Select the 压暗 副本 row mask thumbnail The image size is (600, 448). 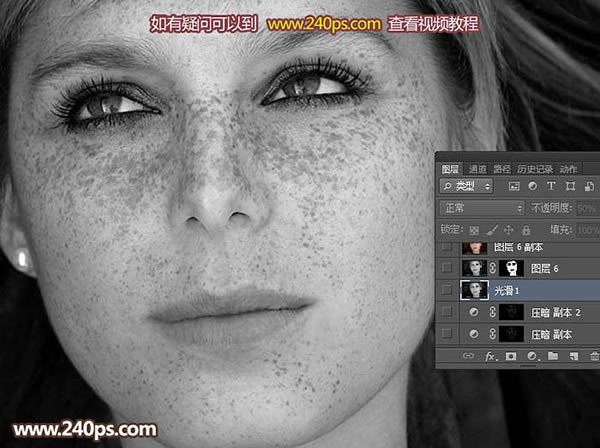coord(511,334)
